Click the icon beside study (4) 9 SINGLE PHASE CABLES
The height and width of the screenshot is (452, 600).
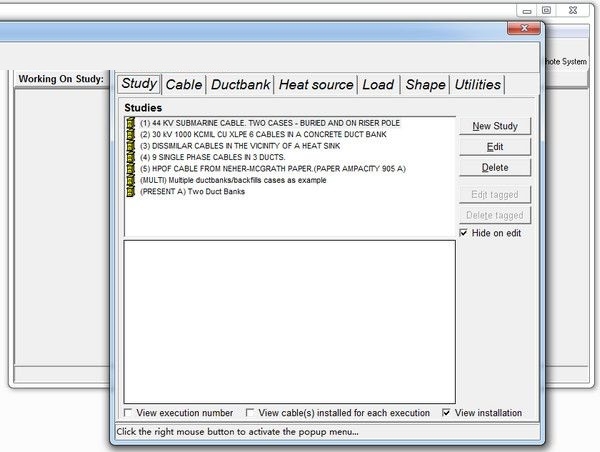(130, 157)
